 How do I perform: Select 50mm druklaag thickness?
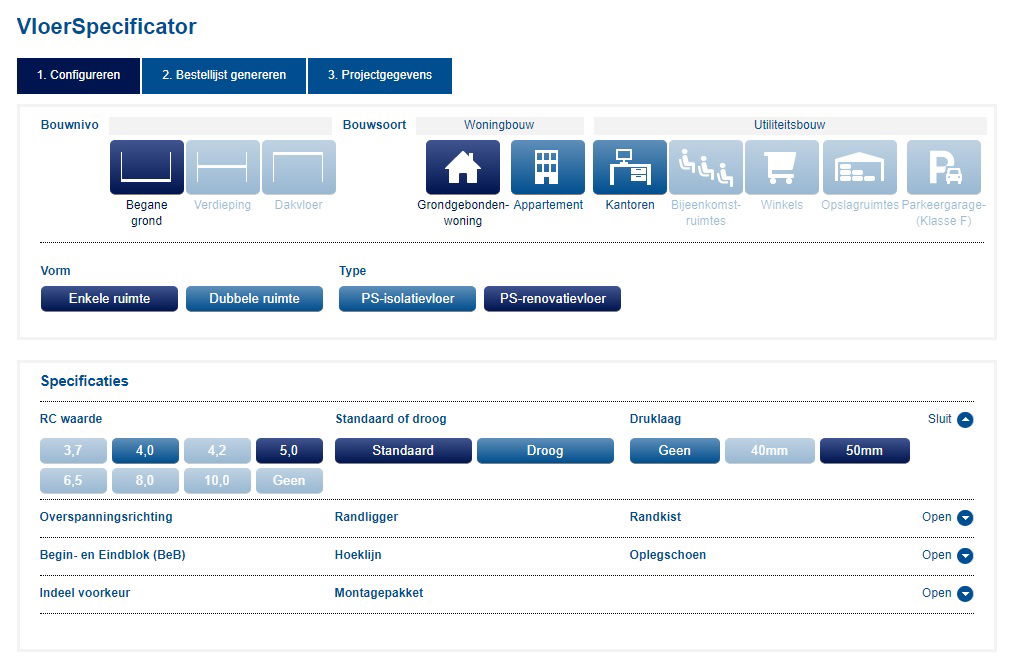864,451
